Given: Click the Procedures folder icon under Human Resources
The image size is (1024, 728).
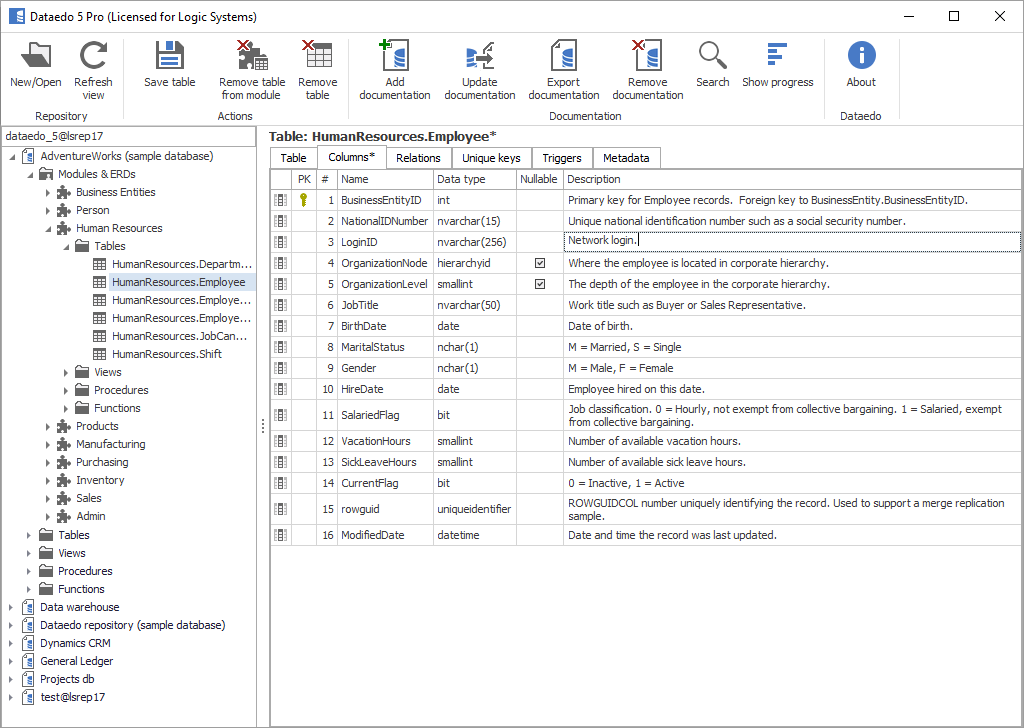Looking at the screenshot, I should (82, 390).
